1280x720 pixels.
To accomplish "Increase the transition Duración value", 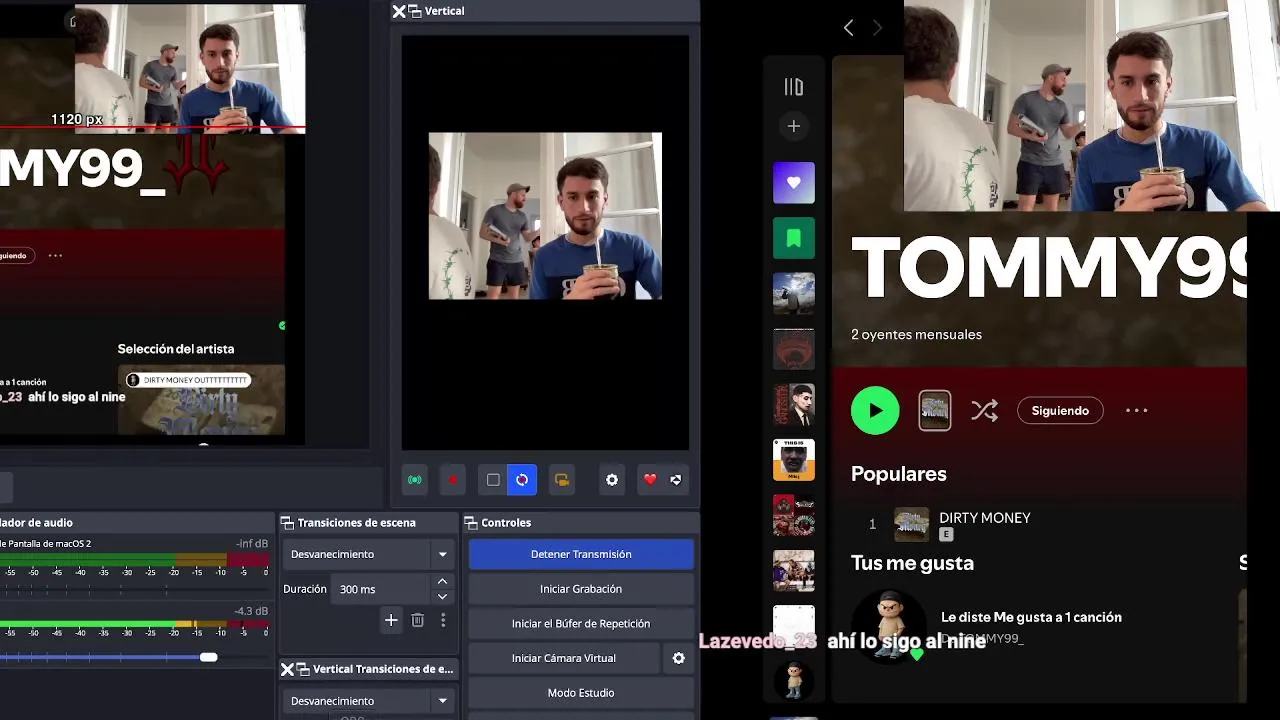I will tap(442, 581).
